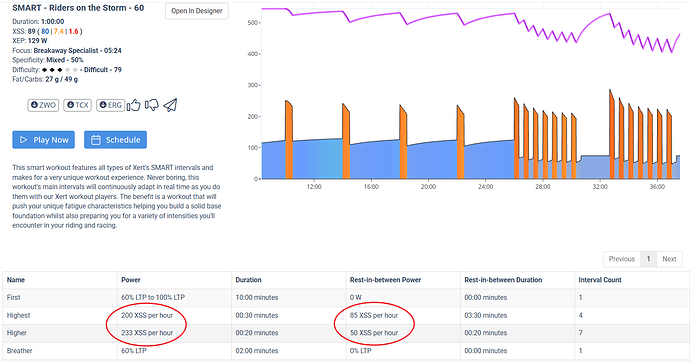Click the Difficulty diamond rating

pos(60,70)
